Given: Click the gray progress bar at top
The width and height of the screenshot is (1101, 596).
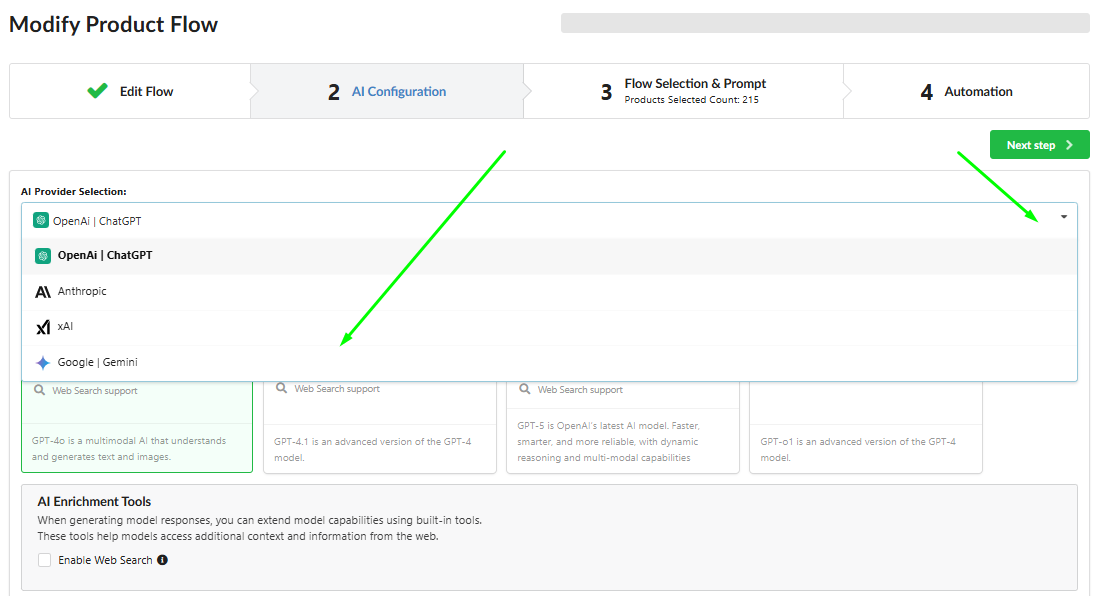Looking at the screenshot, I should pos(825,22).
